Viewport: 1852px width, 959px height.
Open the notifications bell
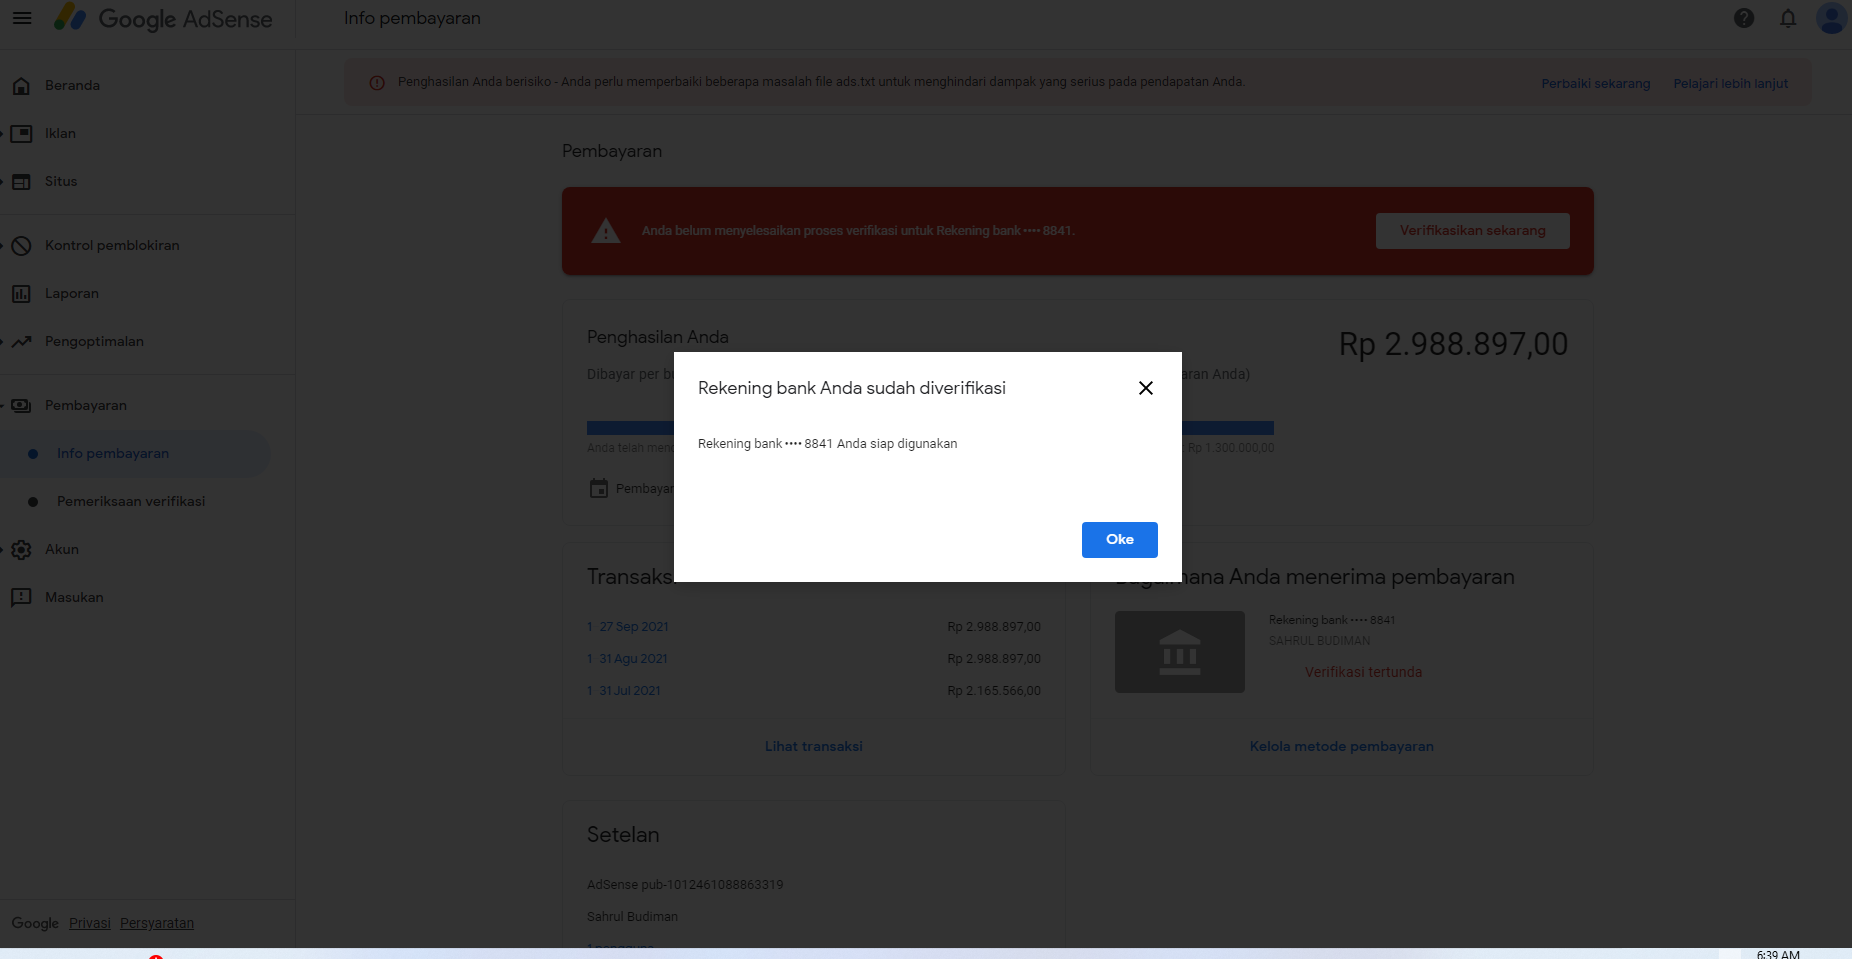[1788, 18]
